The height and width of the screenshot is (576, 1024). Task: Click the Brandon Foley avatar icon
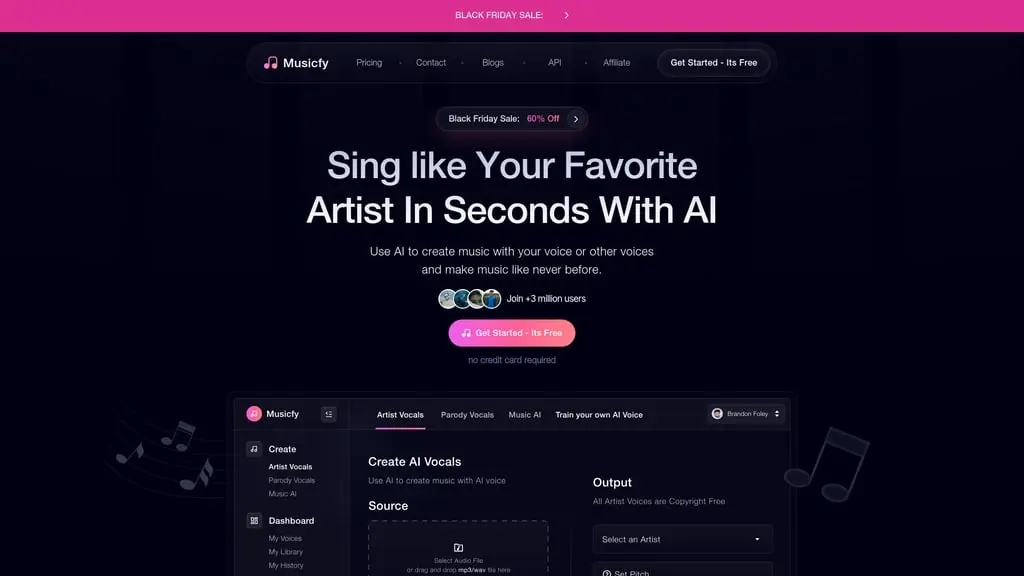click(x=717, y=414)
